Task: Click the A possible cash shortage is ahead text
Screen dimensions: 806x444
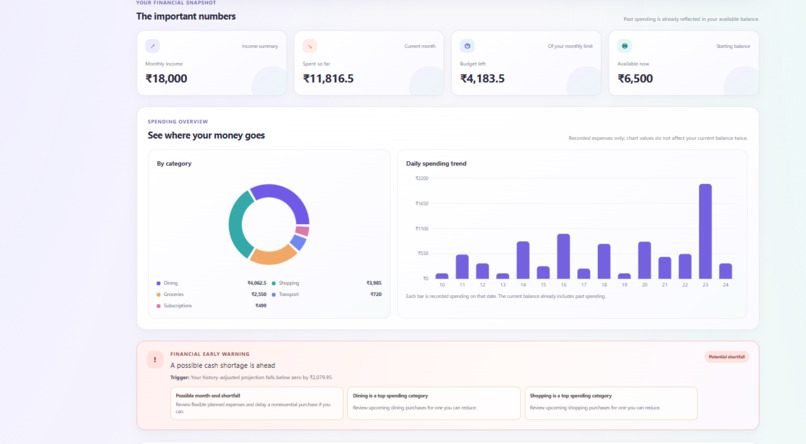Action: [x=223, y=365]
